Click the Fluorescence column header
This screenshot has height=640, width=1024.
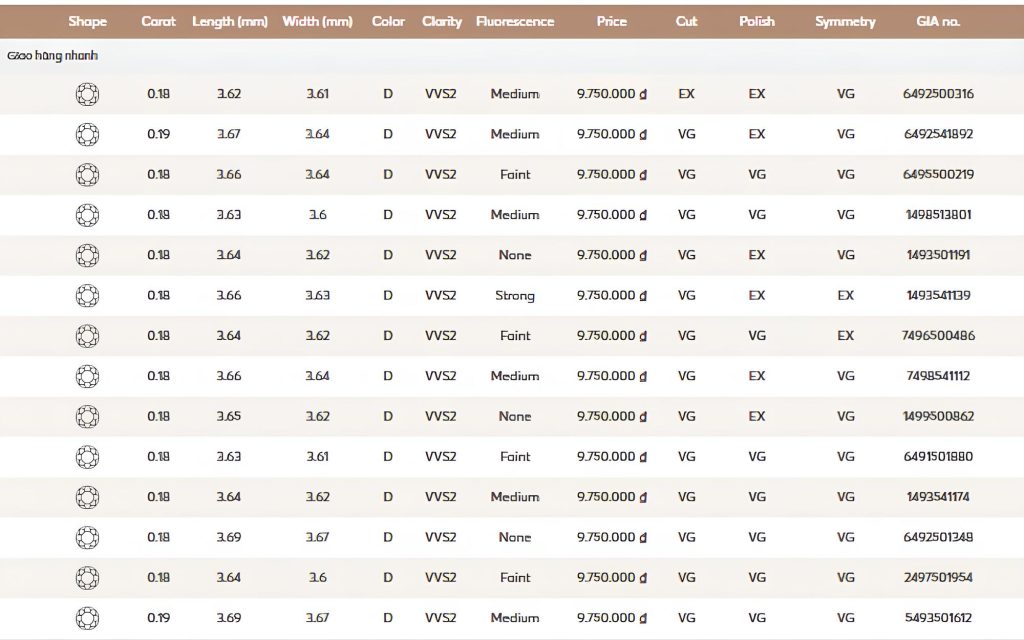pyautogui.click(x=515, y=22)
